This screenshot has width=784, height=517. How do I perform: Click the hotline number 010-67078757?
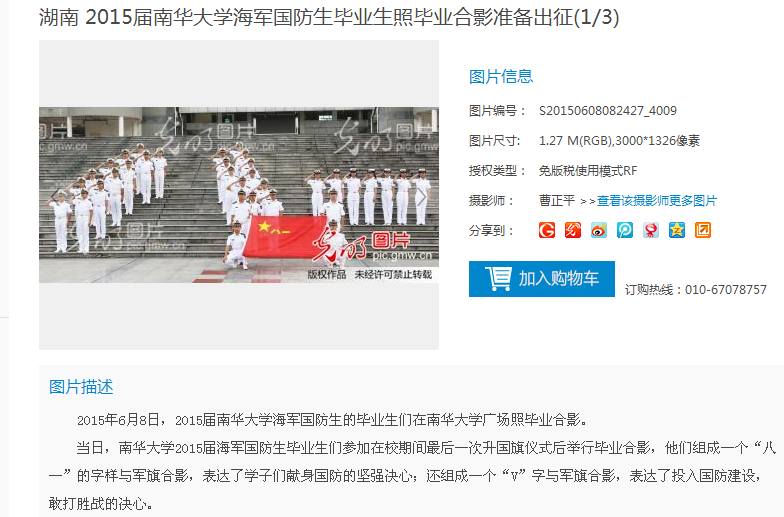pyautogui.click(x=726, y=290)
